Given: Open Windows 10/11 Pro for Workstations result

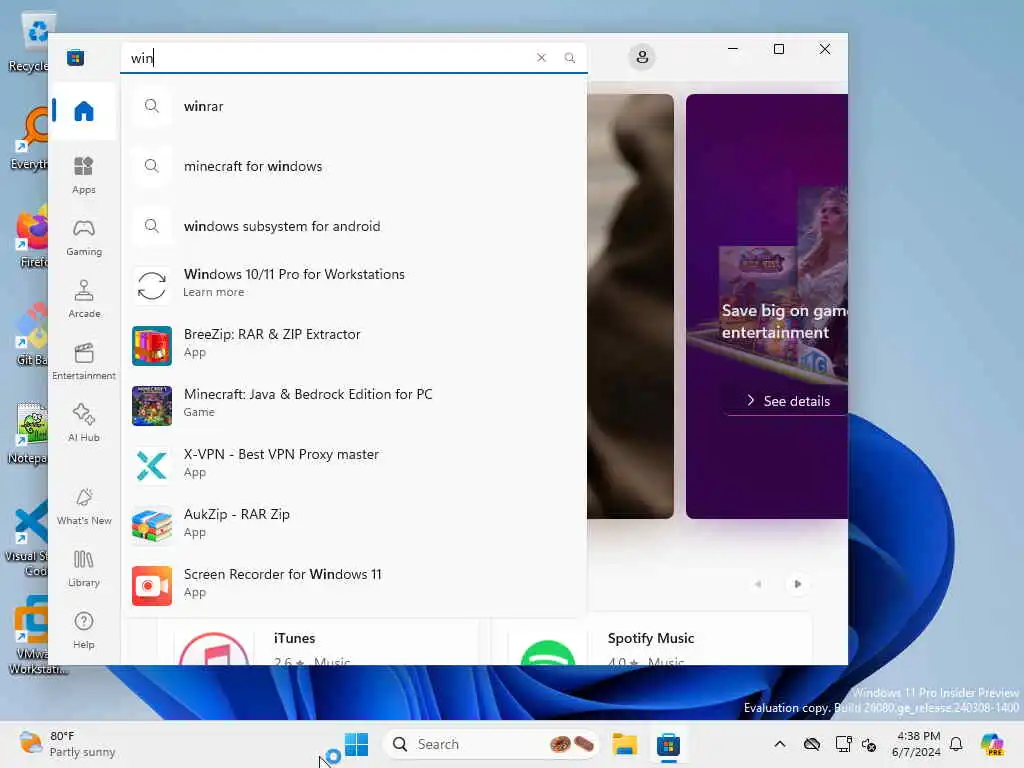Looking at the screenshot, I should pos(353,283).
